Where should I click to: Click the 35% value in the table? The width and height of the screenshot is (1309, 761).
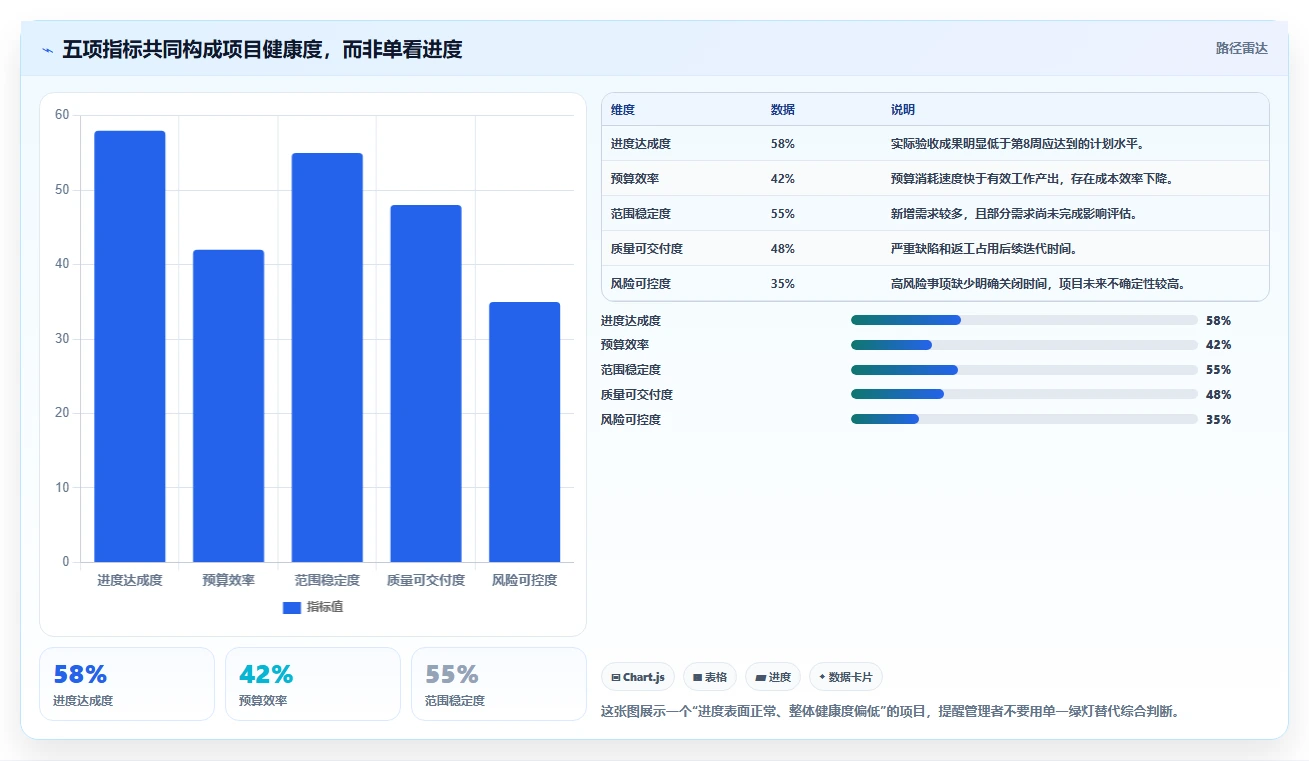[x=783, y=284]
